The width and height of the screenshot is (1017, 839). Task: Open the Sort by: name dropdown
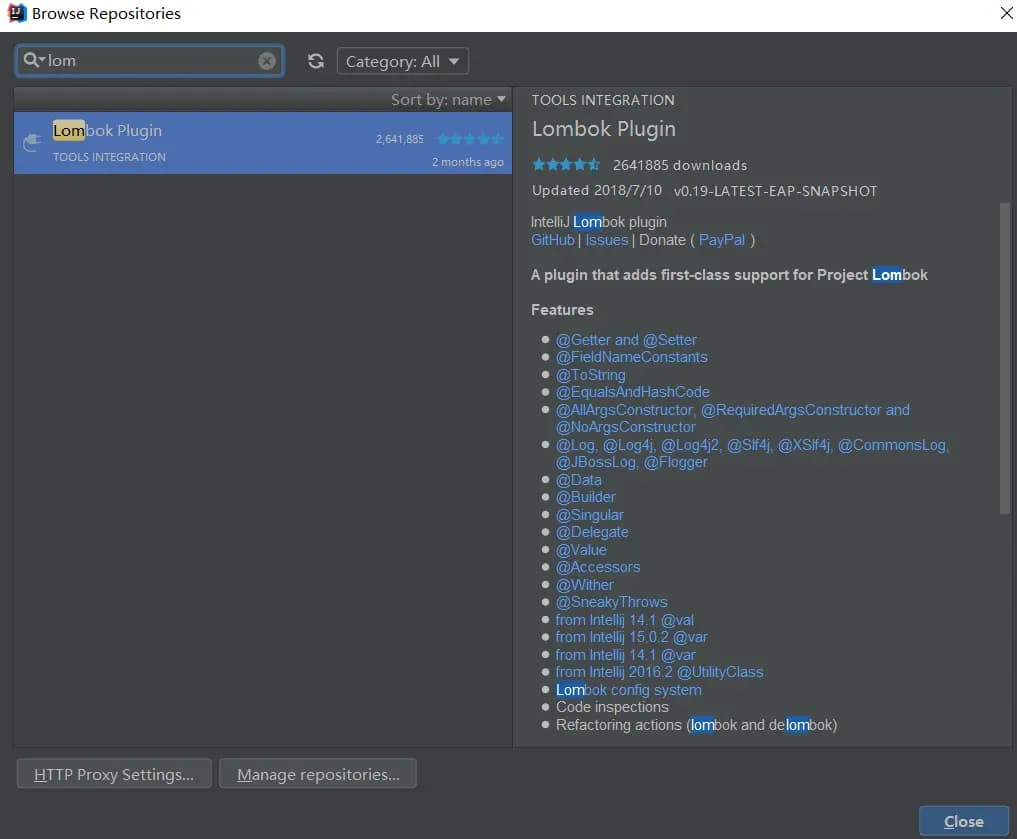click(448, 99)
